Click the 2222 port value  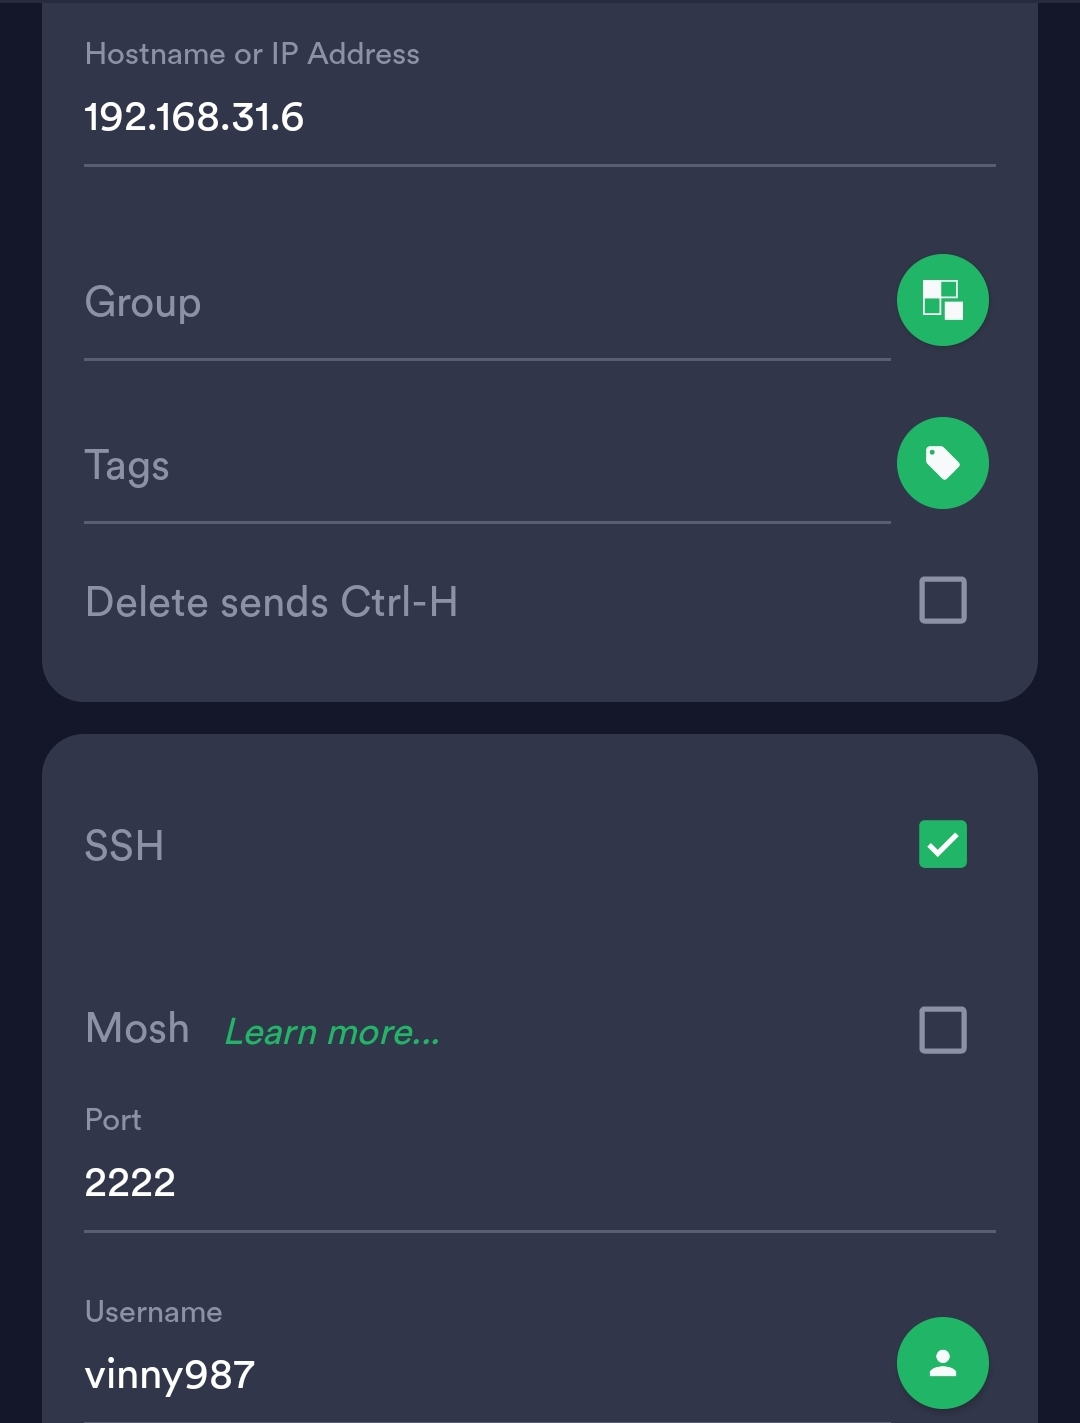(x=130, y=1183)
